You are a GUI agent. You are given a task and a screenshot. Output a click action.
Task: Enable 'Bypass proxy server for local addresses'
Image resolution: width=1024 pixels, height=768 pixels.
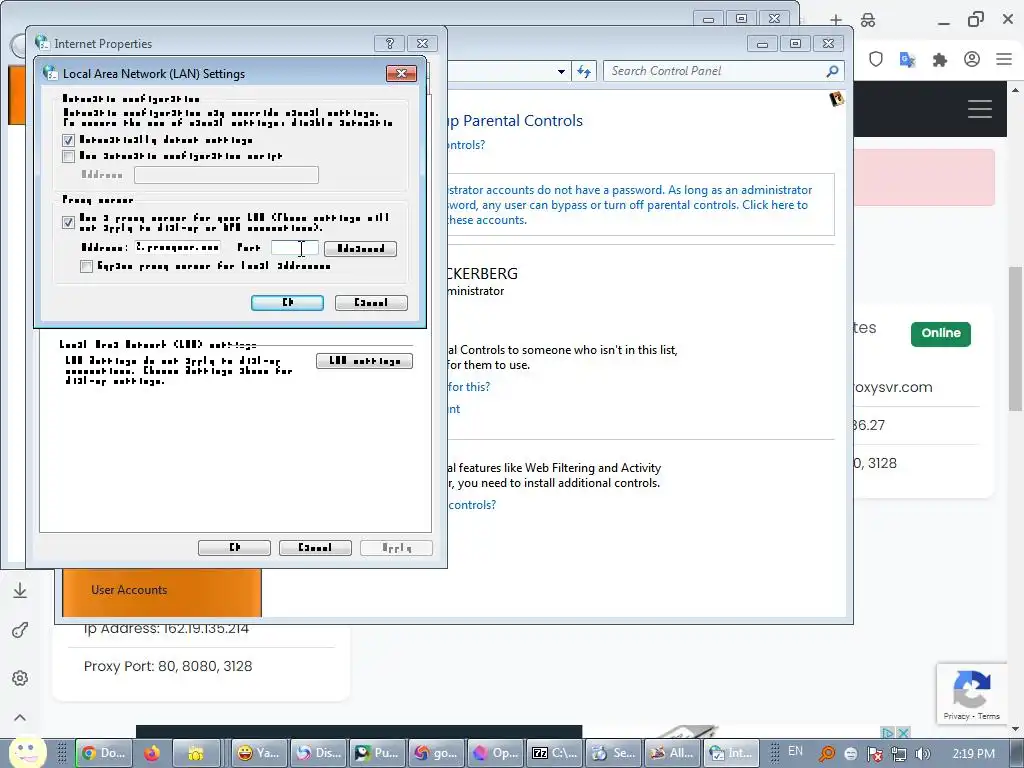[86, 266]
